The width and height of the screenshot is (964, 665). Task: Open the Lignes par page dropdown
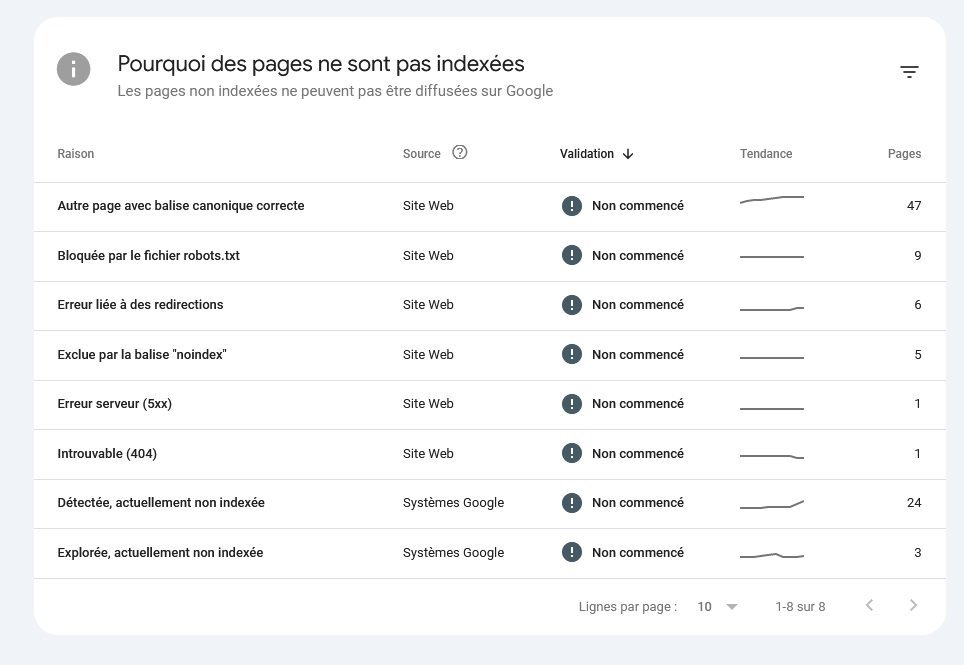pyautogui.click(x=718, y=607)
